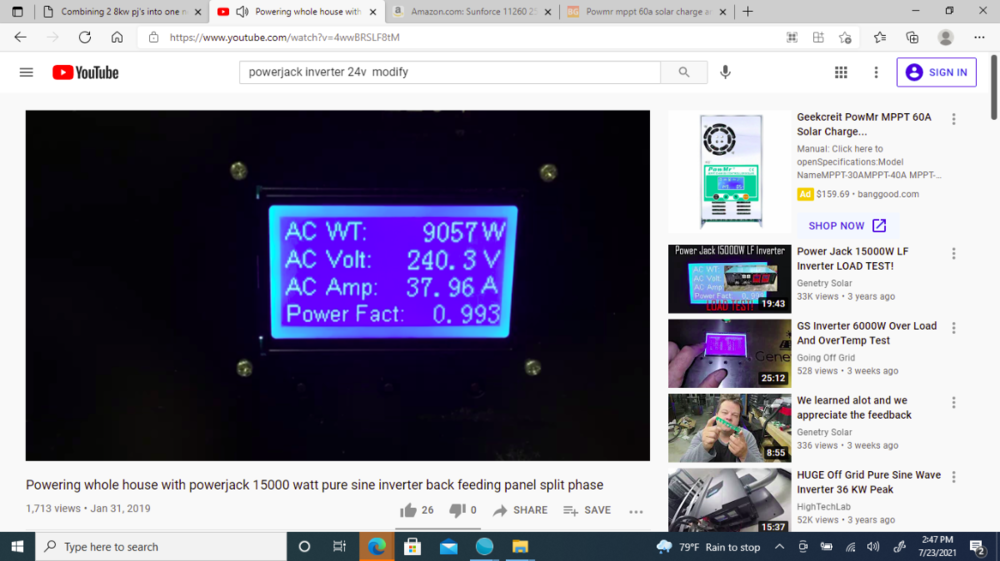Go to YouTube home via logo

(85, 72)
